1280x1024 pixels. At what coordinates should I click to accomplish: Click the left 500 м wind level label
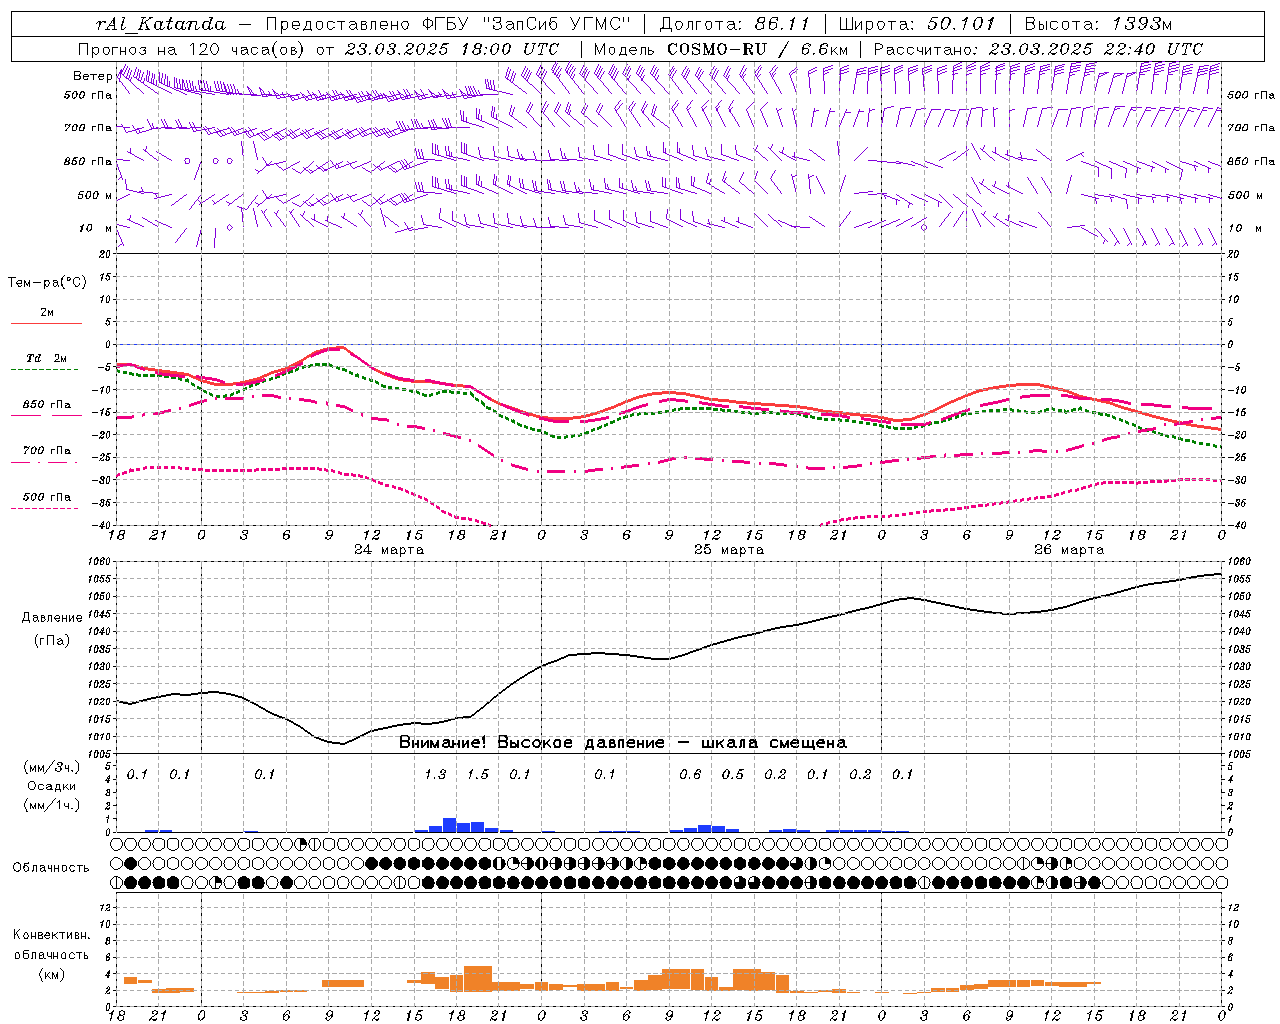point(94,195)
